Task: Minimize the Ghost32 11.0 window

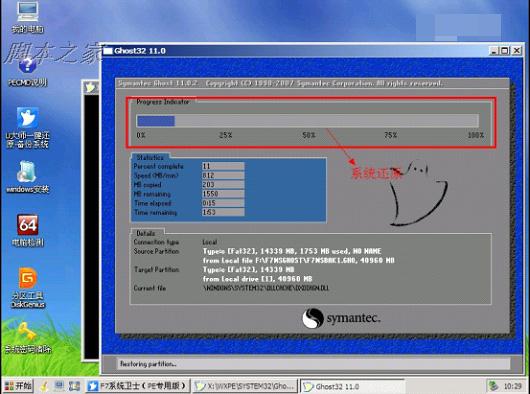Action: tap(494, 51)
